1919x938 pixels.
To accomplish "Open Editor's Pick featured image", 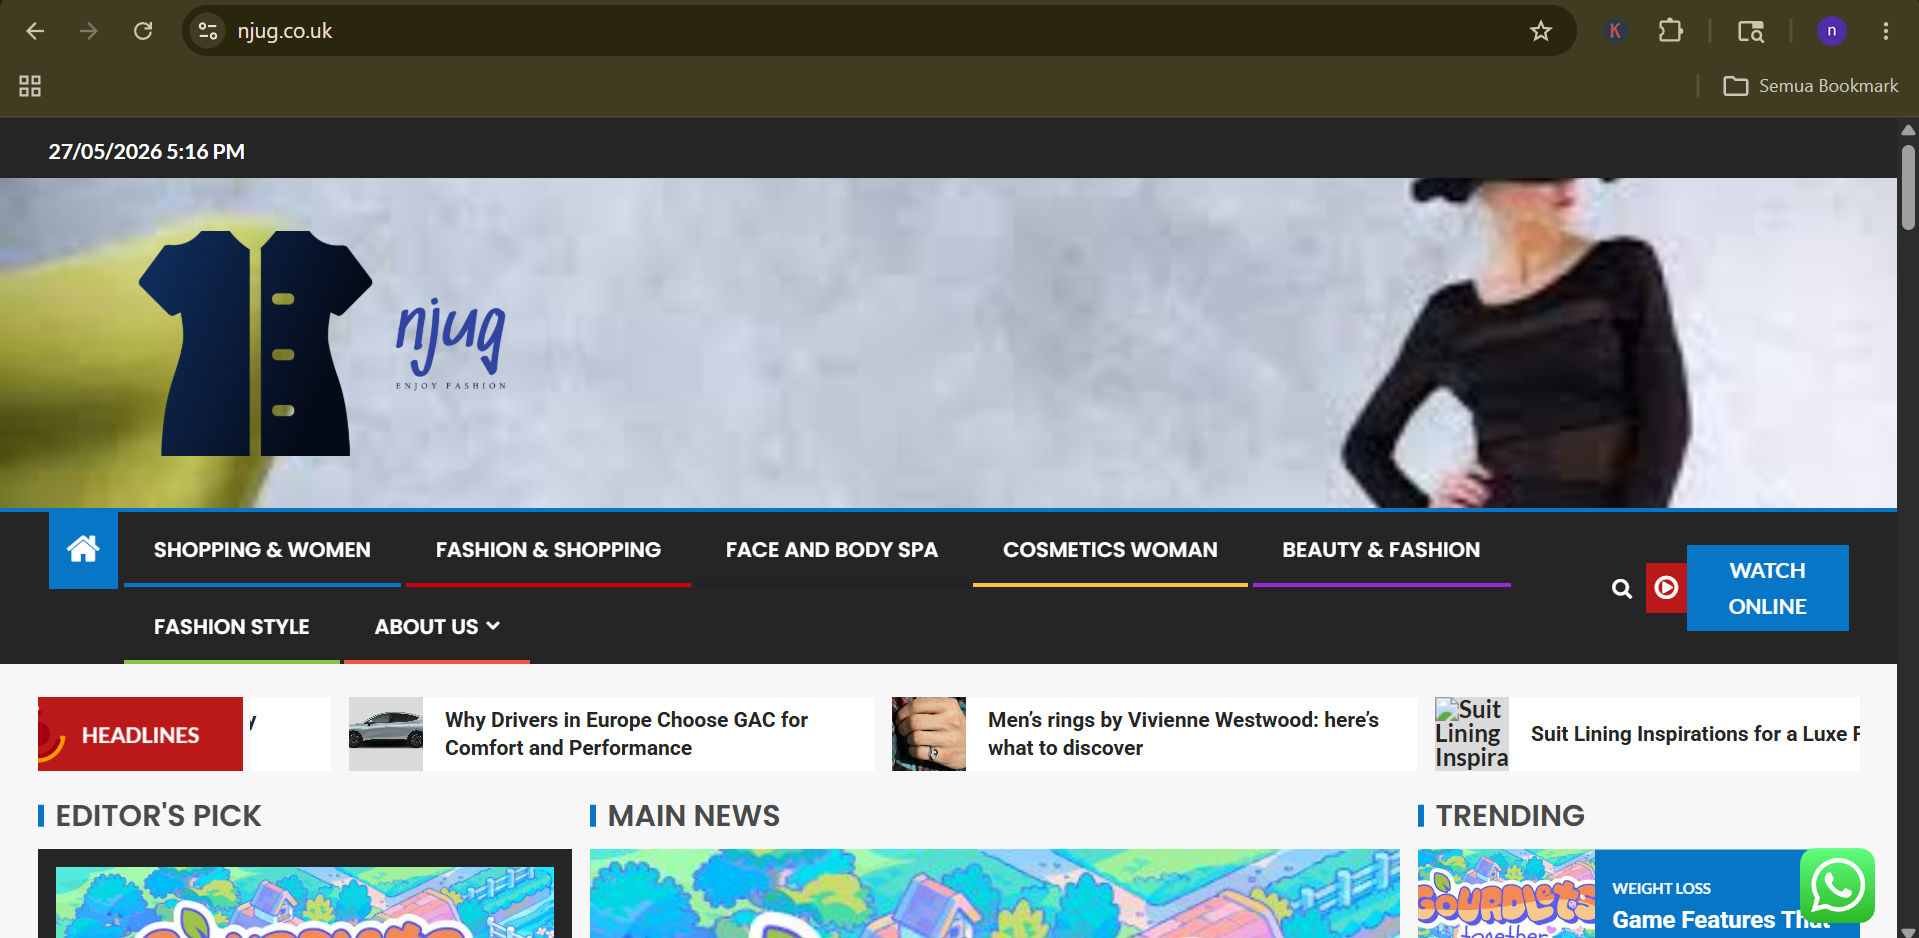I will (305, 902).
